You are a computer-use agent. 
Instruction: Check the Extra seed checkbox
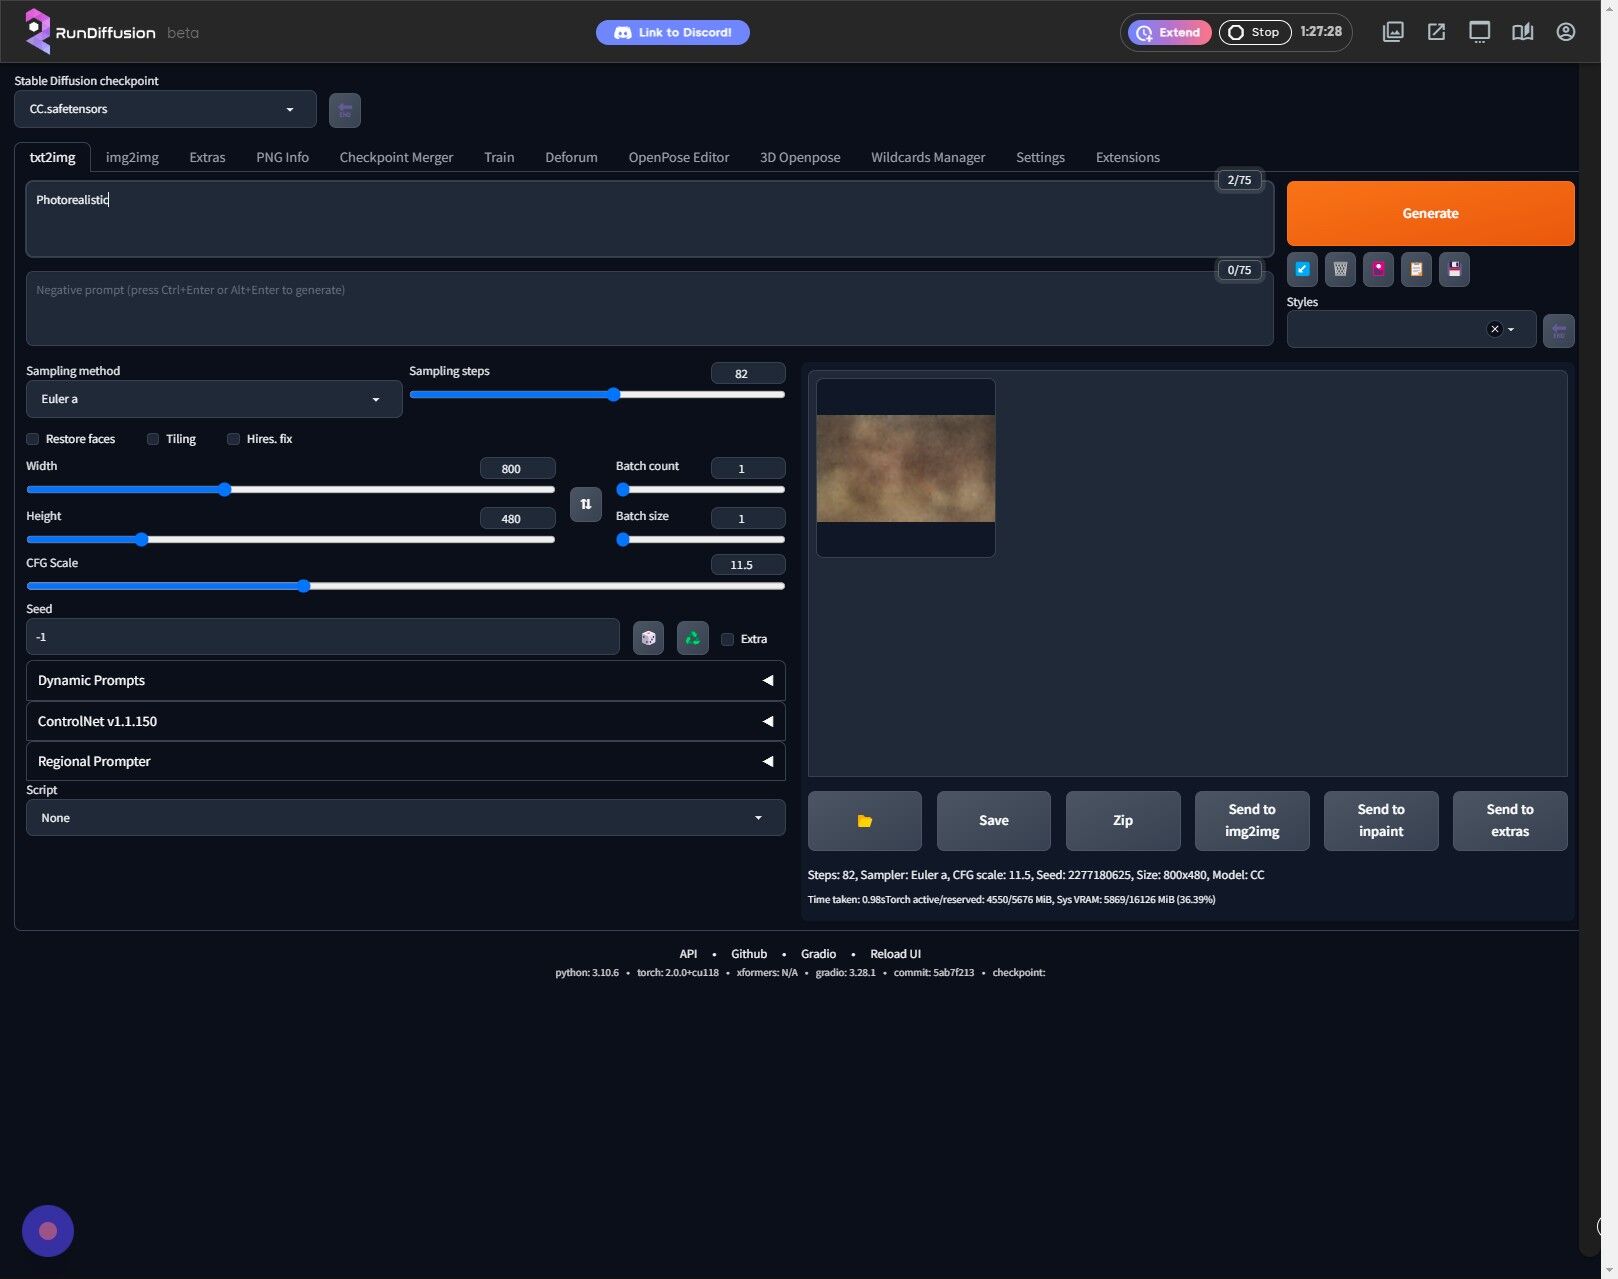pos(727,639)
